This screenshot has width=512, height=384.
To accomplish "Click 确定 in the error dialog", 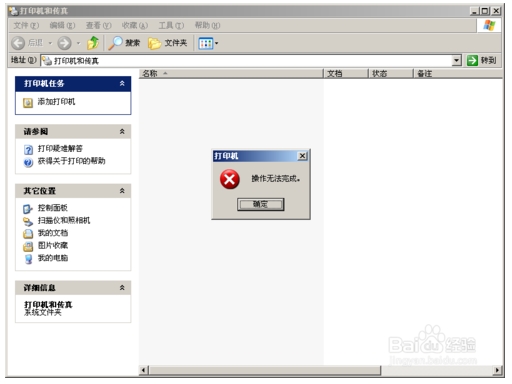I will pos(261,204).
